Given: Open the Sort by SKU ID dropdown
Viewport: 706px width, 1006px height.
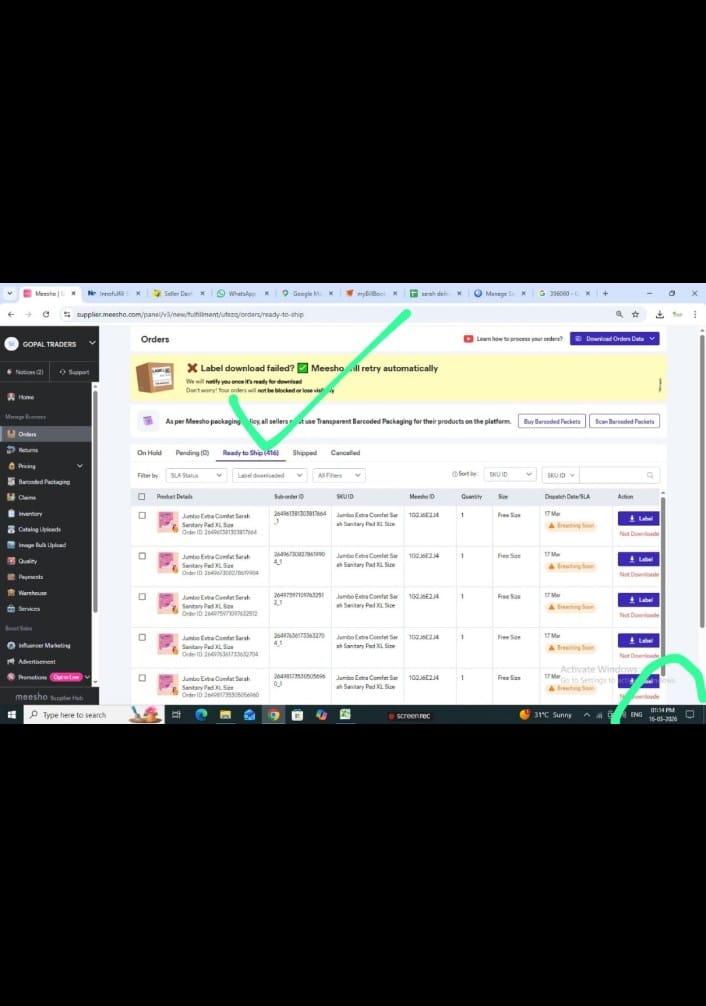Looking at the screenshot, I should pyautogui.click(x=508, y=476).
